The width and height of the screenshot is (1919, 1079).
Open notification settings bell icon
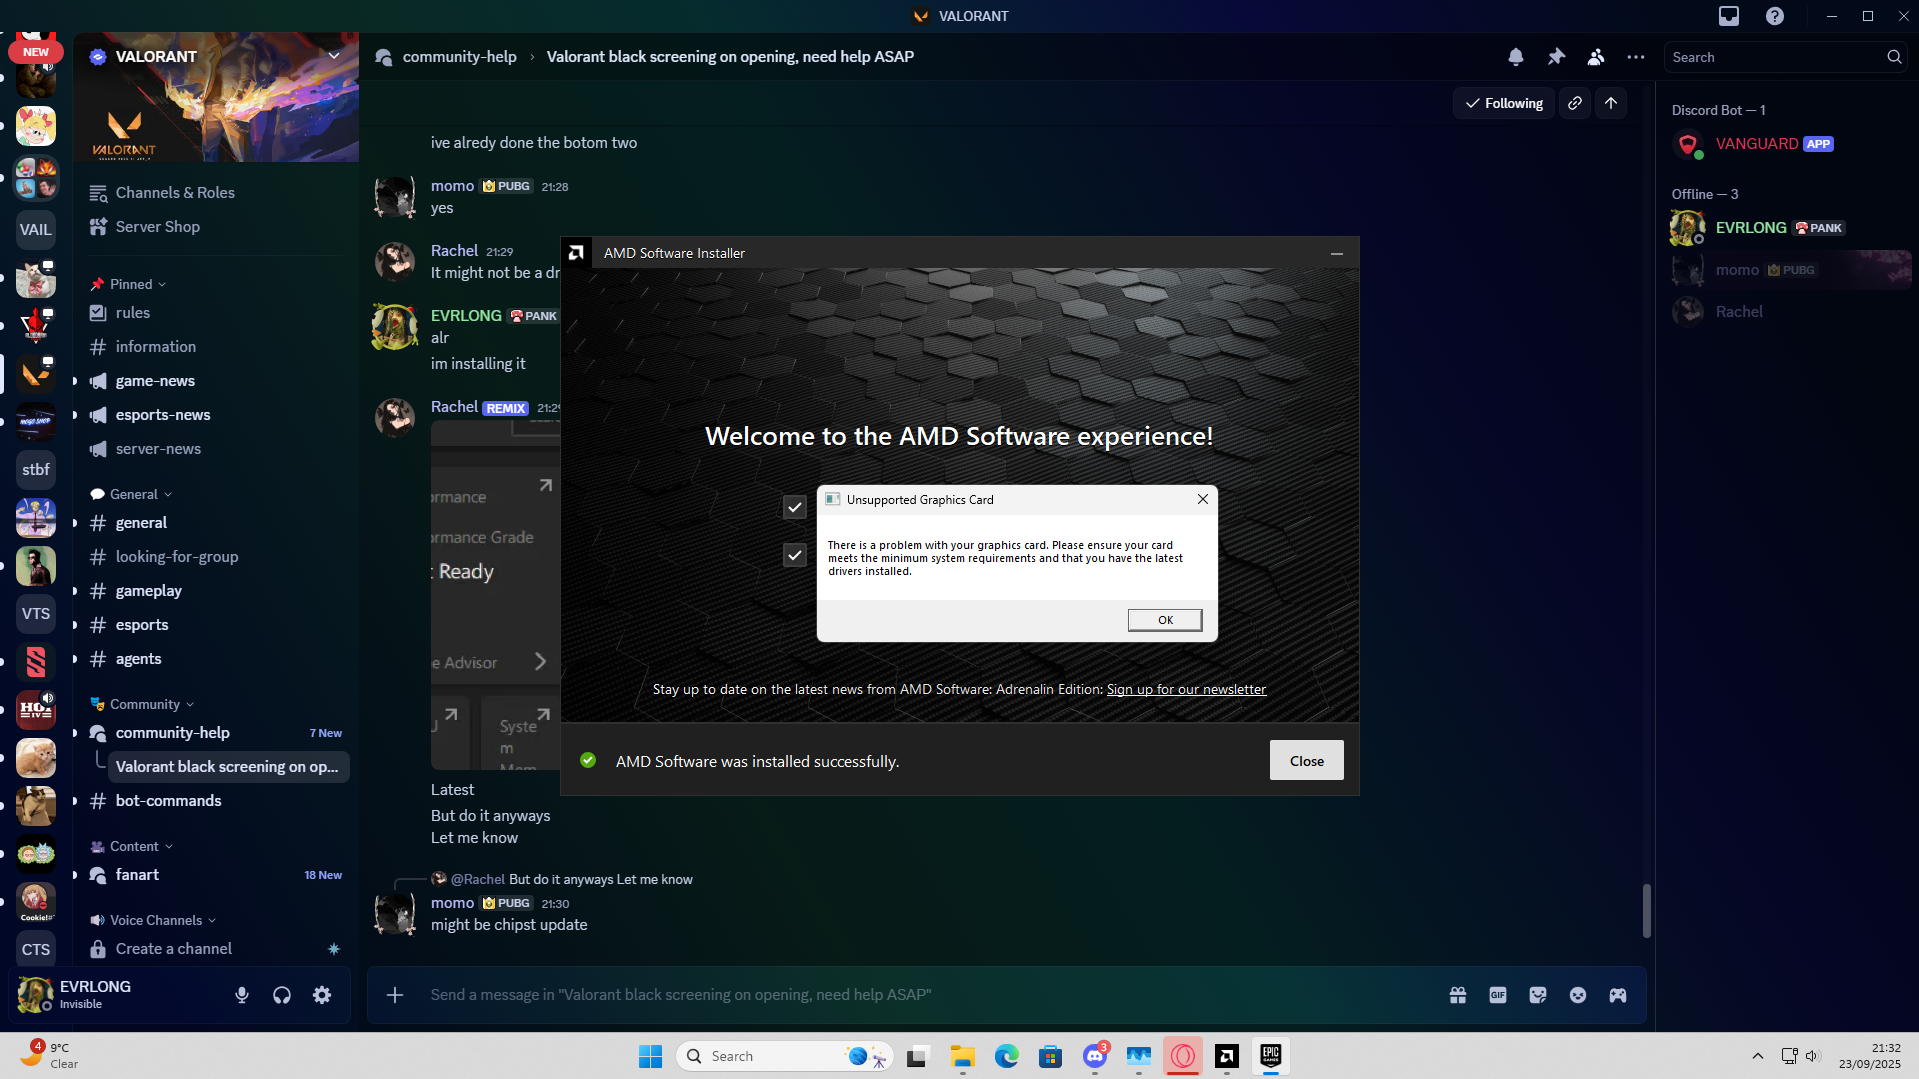click(1516, 57)
